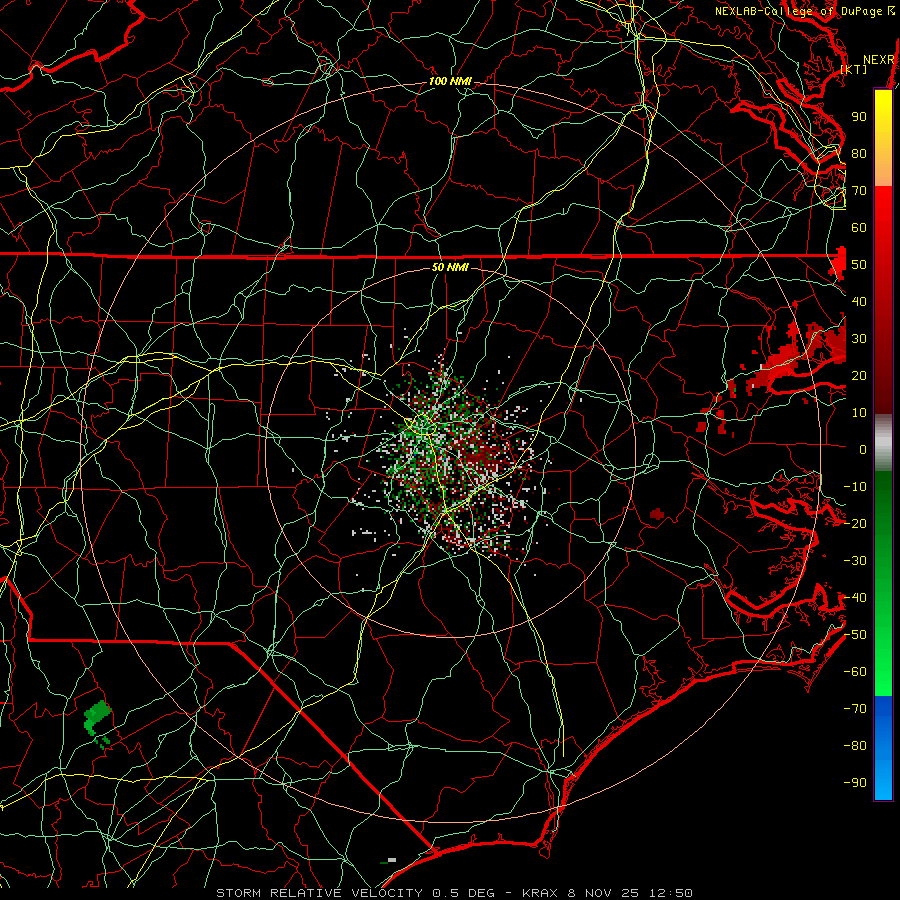Click the "8 NOV 25" date in caption
Image resolution: width=900 pixels, height=900 pixels.
(x=604, y=893)
